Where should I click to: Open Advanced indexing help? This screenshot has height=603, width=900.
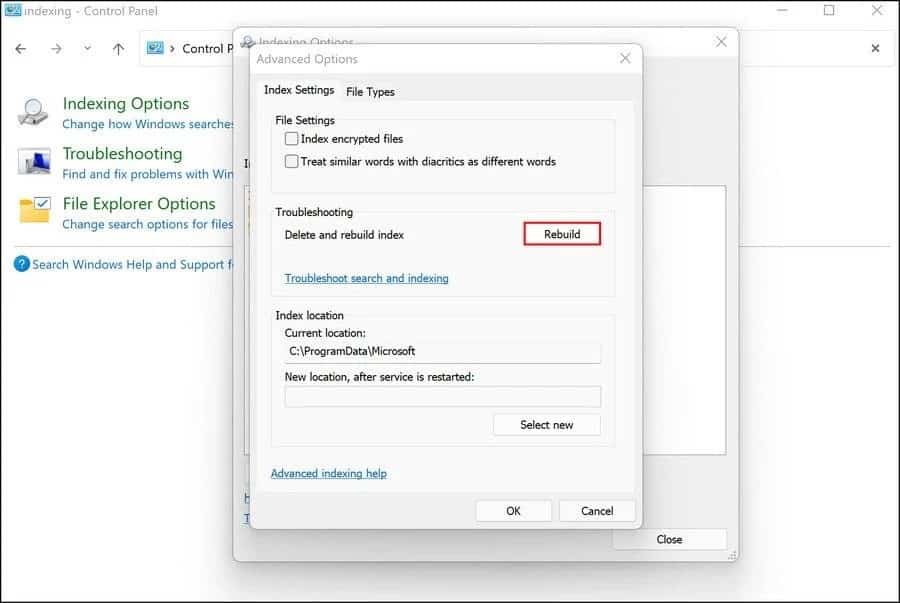click(x=328, y=473)
